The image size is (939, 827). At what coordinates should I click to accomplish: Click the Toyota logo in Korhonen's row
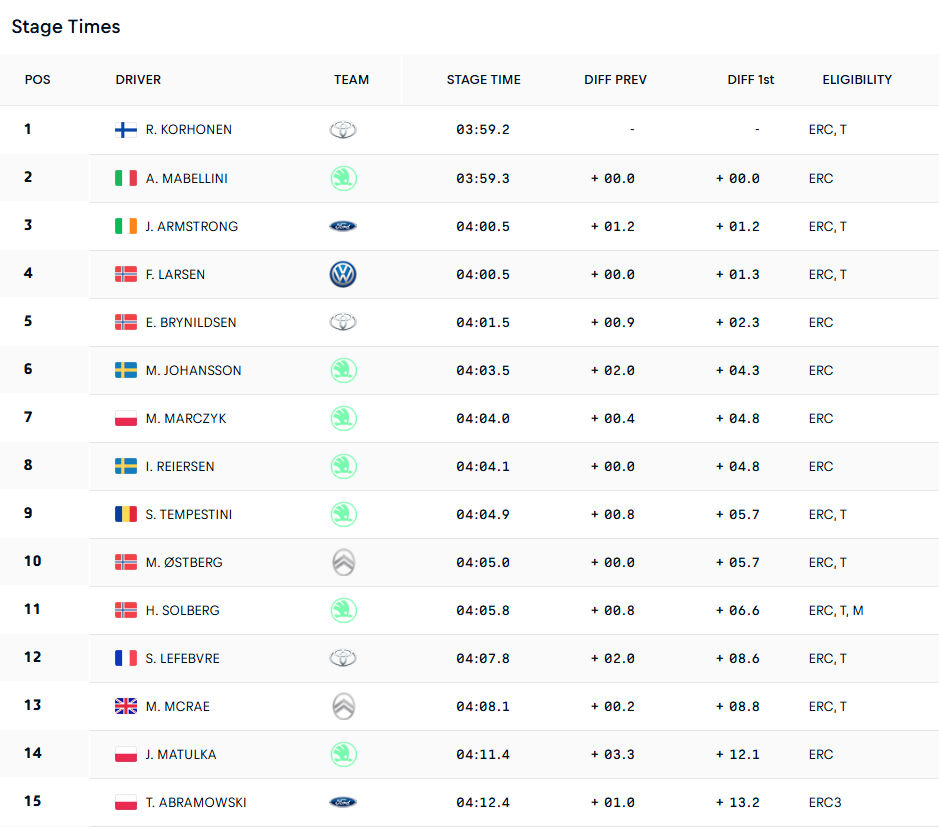pyautogui.click(x=343, y=130)
